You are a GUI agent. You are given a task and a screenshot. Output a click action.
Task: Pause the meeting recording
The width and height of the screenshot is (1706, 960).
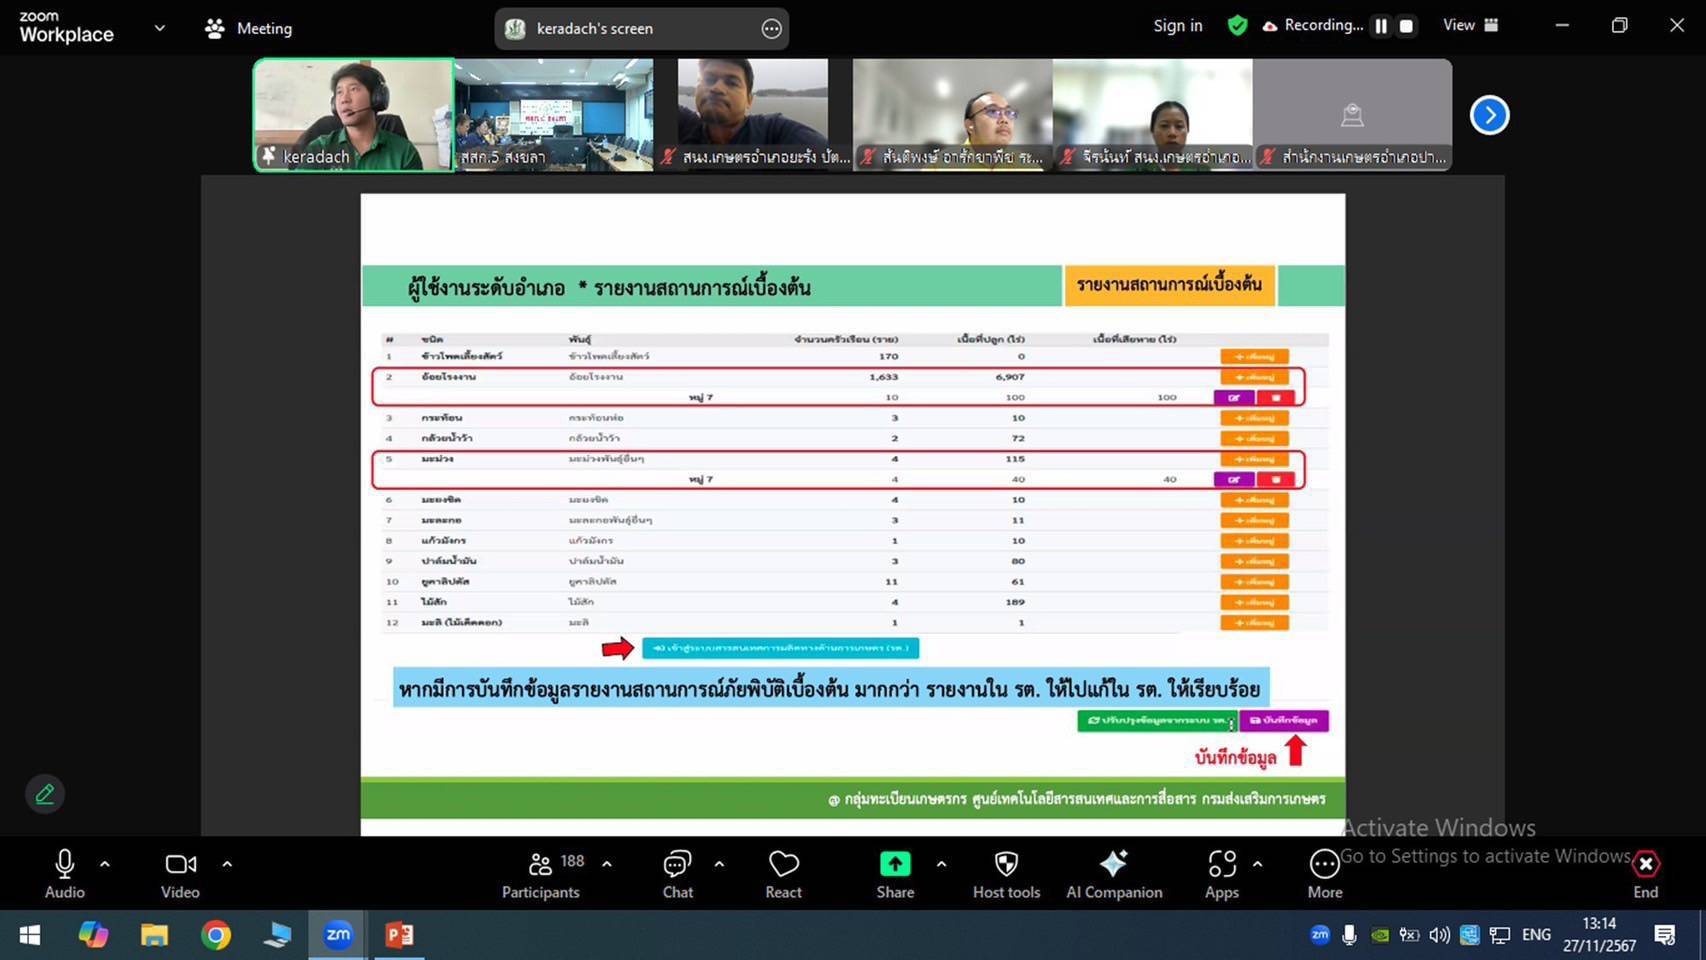click(1381, 26)
